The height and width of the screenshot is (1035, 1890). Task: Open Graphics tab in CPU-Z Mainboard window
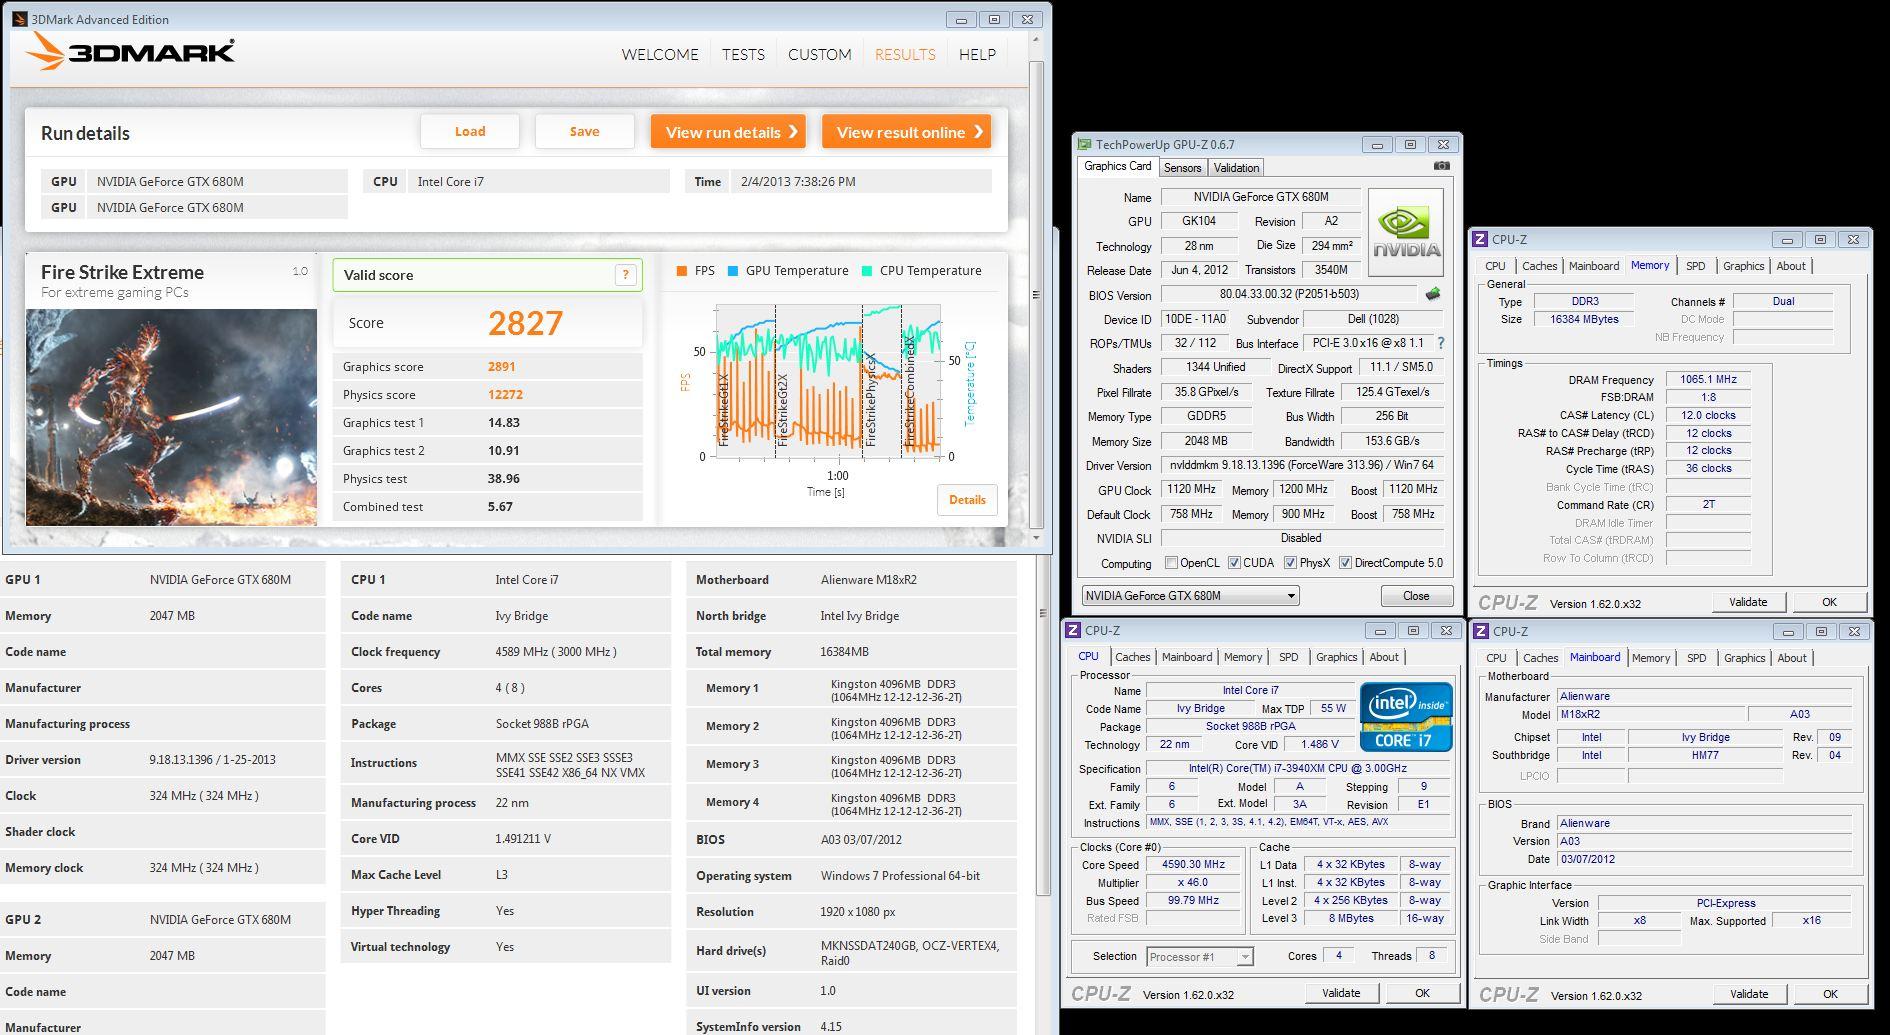click(1744, 658)
